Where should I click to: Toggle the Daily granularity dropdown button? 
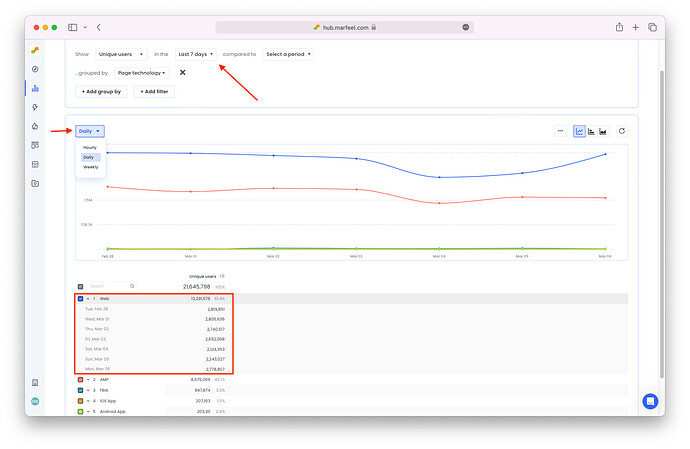[90, 131]
